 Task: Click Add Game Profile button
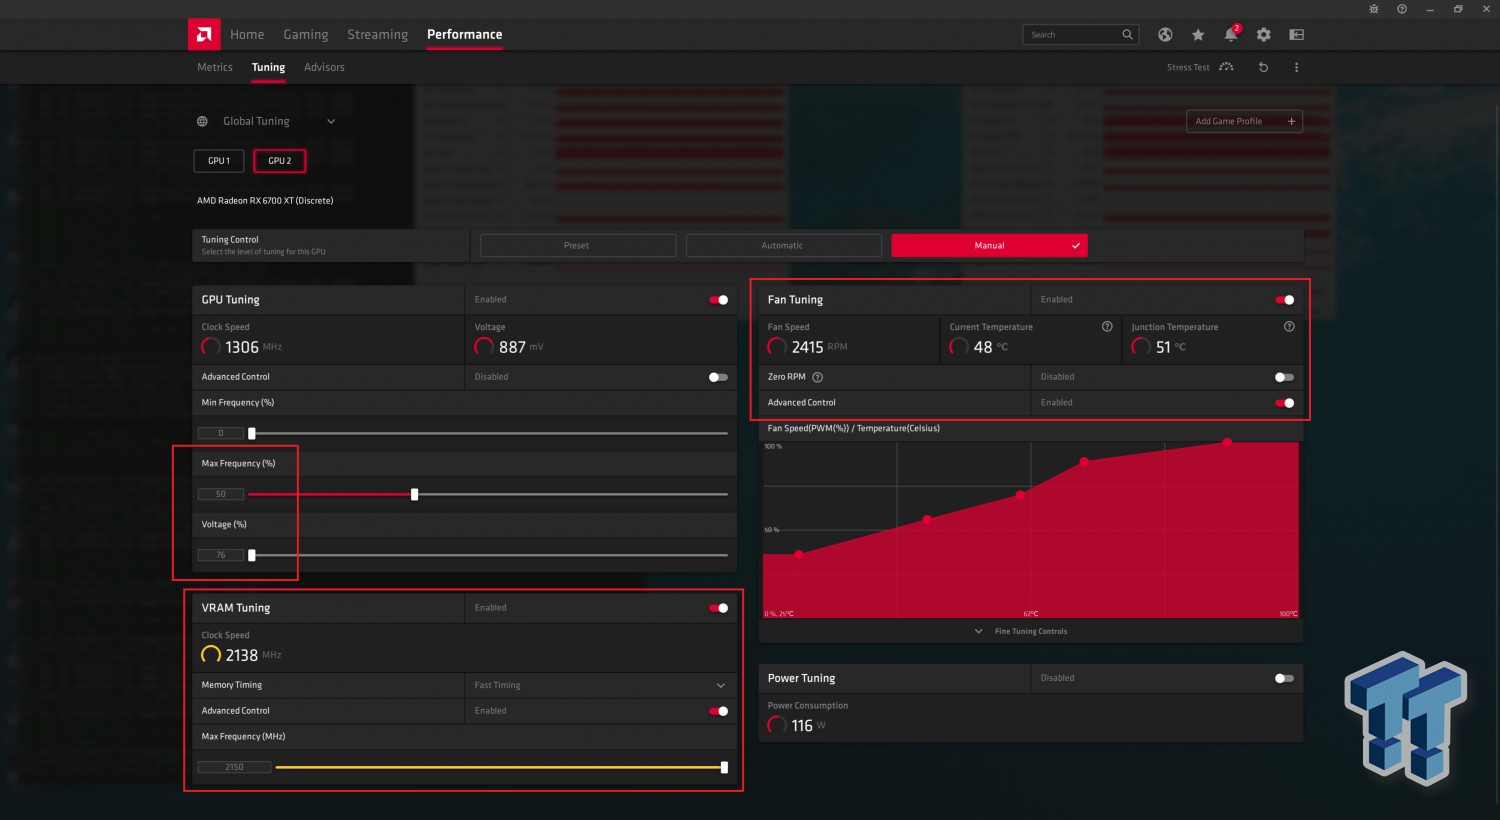pos(1244,121)
